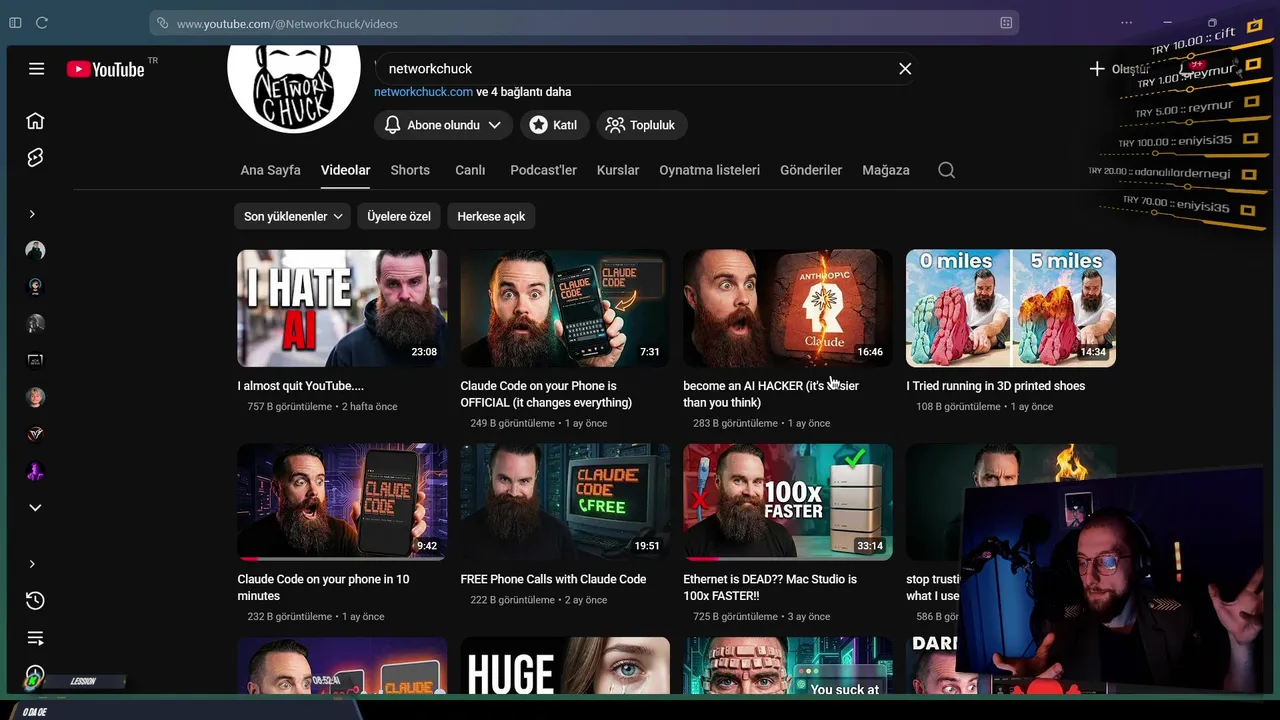Open watch History icon in sidebar
1280x720 pixels.
pyautogui.click(x=35, y=601)
